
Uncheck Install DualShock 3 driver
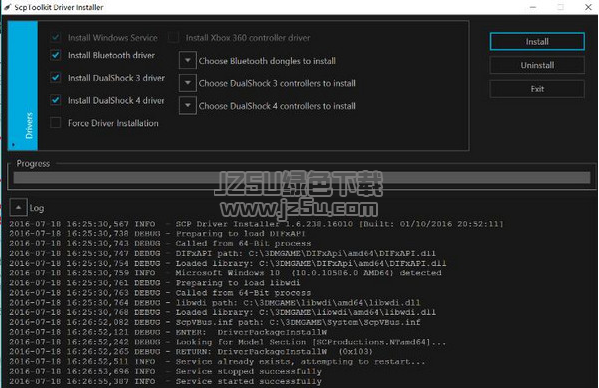56,78
